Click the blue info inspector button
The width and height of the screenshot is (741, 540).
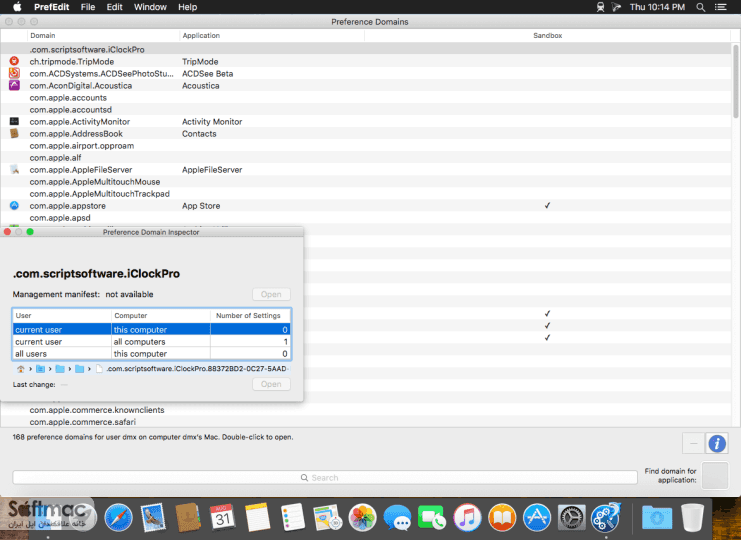[x=716, y=443]
